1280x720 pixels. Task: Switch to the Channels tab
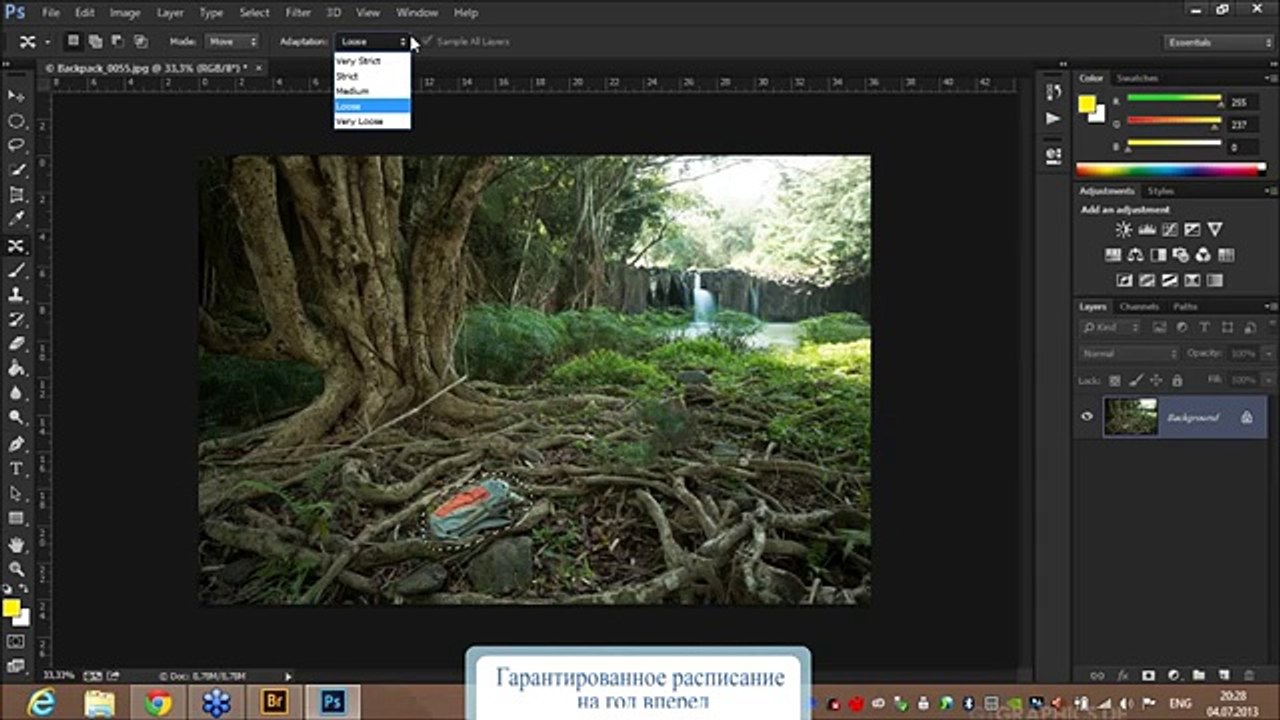[1138, 307]
